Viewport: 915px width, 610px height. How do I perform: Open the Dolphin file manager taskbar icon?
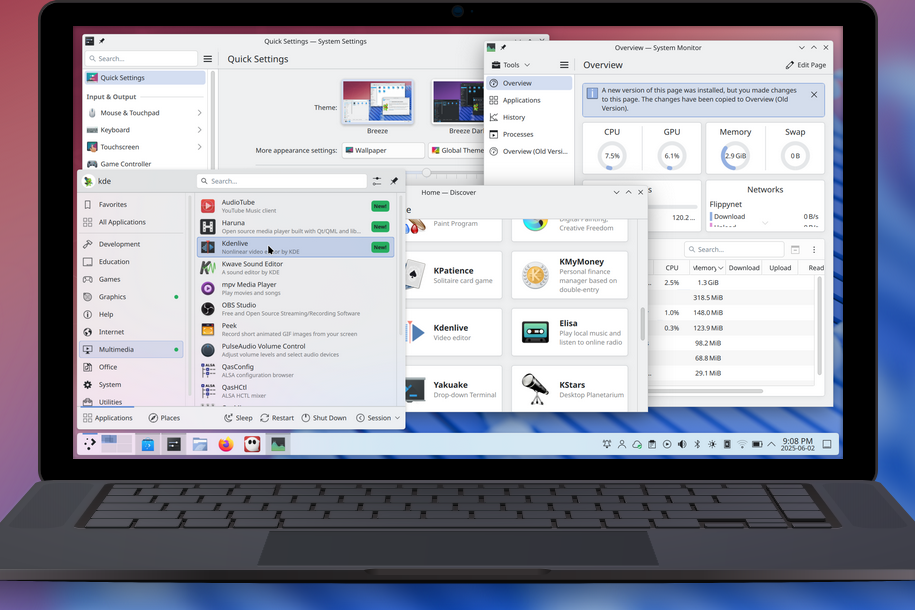click(200, 445)
